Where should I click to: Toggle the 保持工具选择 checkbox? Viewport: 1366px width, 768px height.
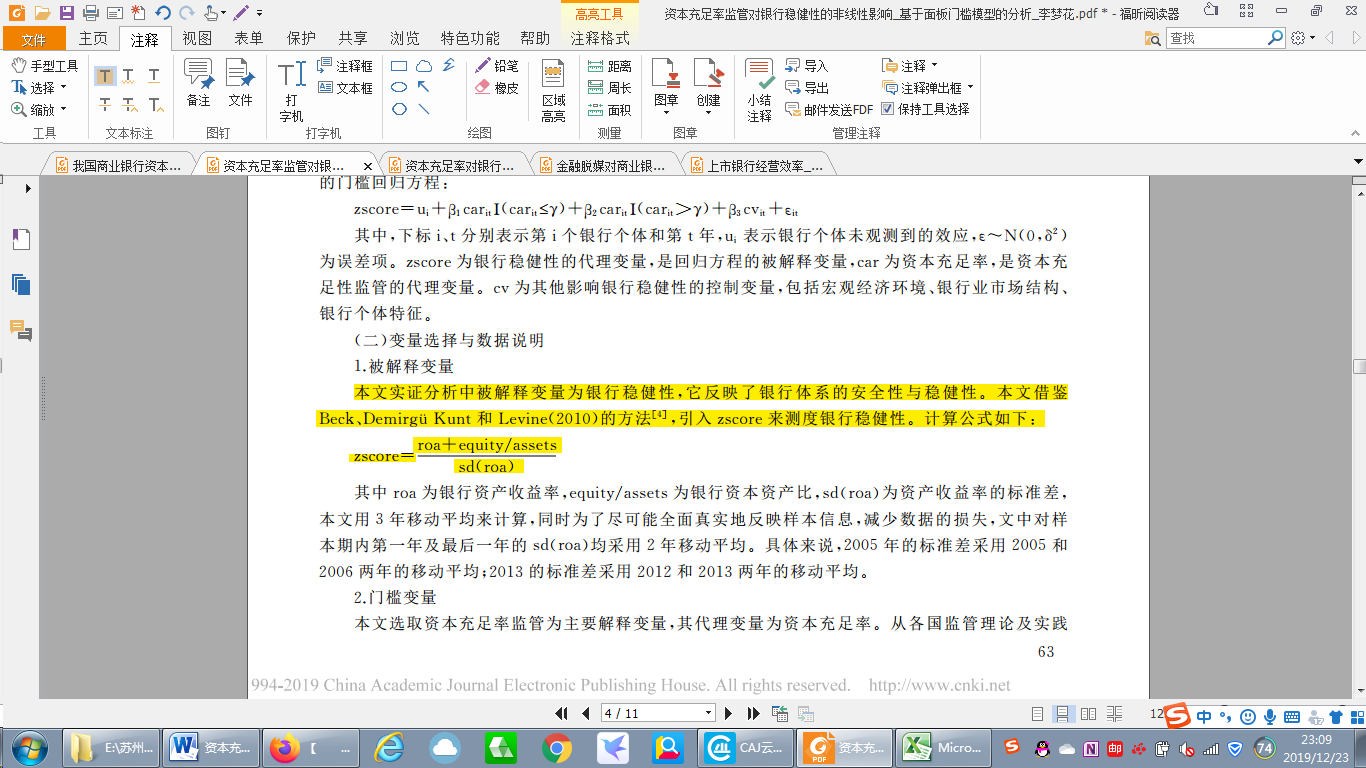click(887, 110)
